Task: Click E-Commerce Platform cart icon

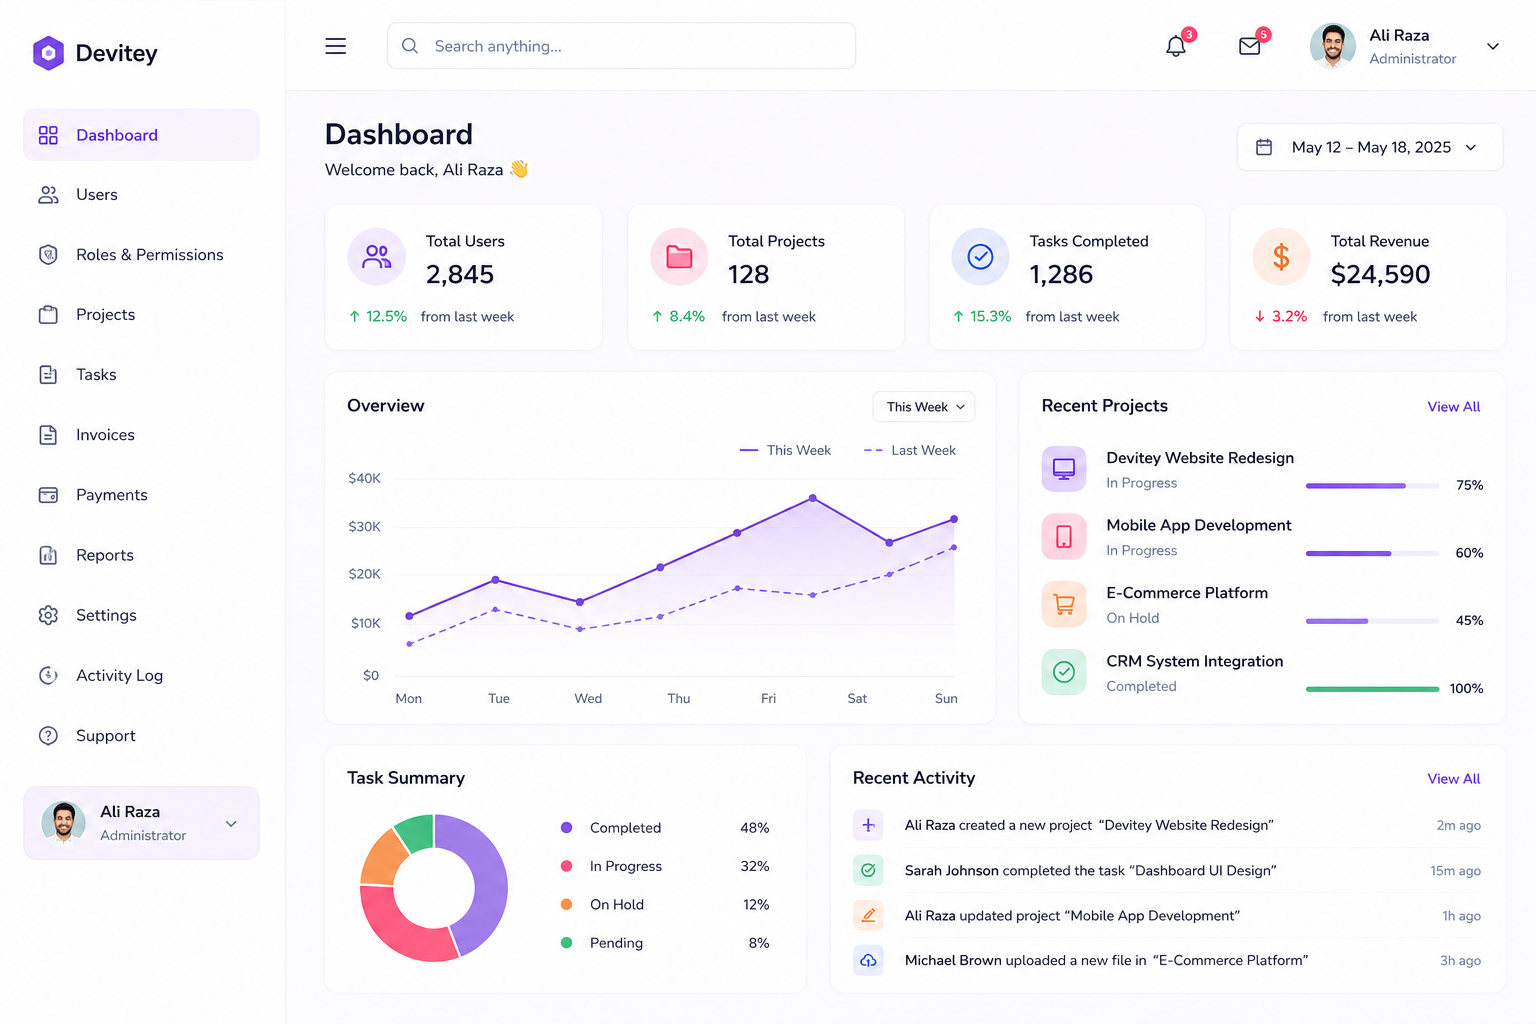Action: click(1064, 604)
